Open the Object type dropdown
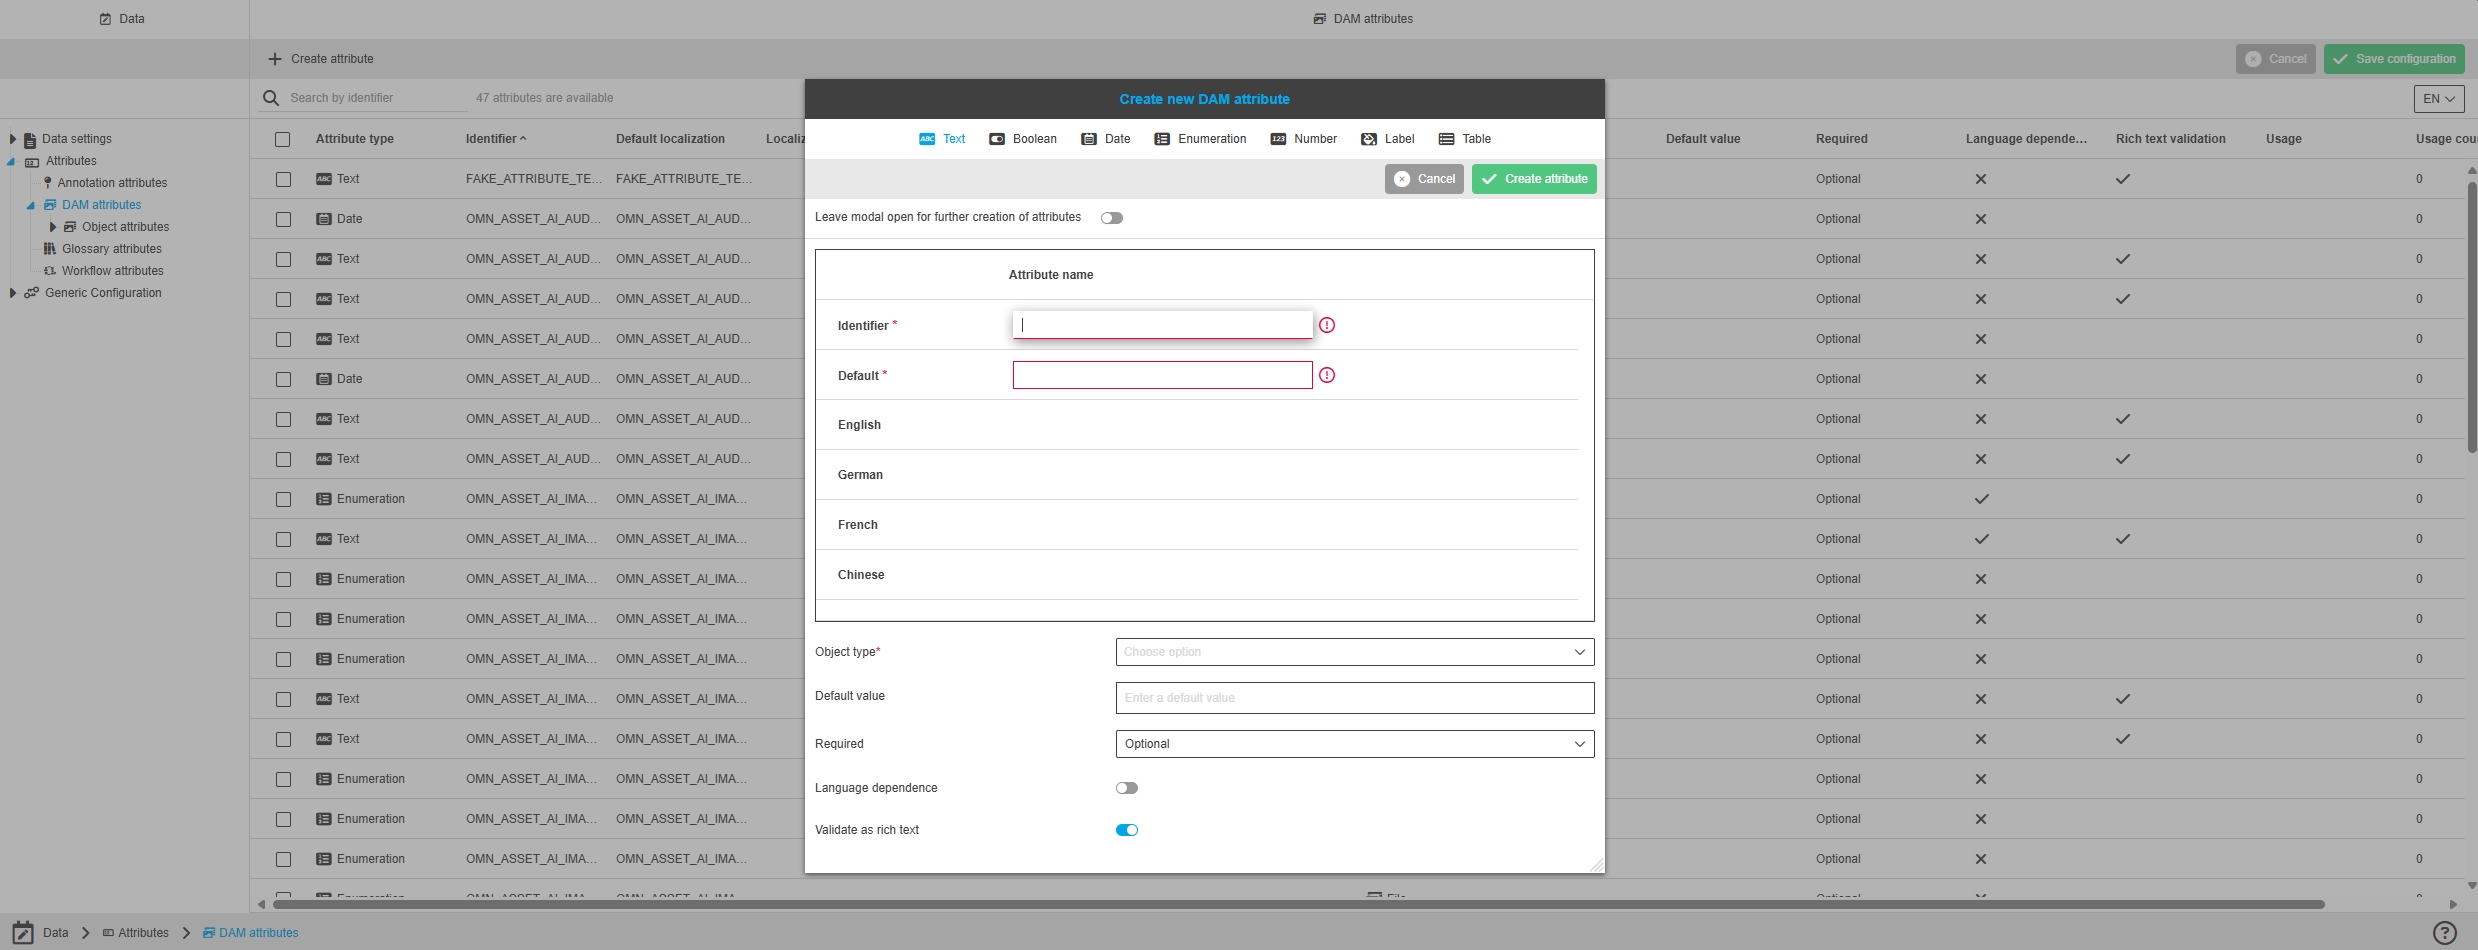Viewport: 2478px width, 950px height. [x=1354, y=652]
